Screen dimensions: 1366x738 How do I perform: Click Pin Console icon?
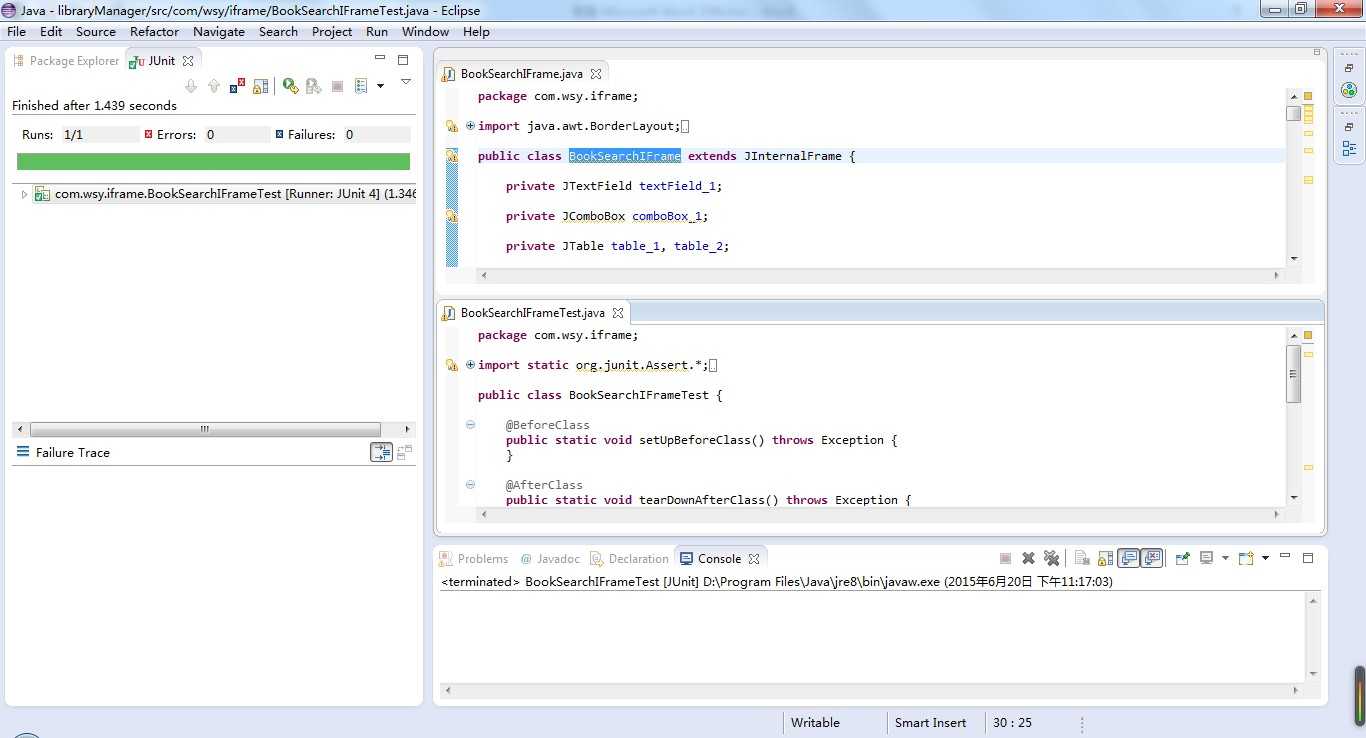(x=1182, y=558)
